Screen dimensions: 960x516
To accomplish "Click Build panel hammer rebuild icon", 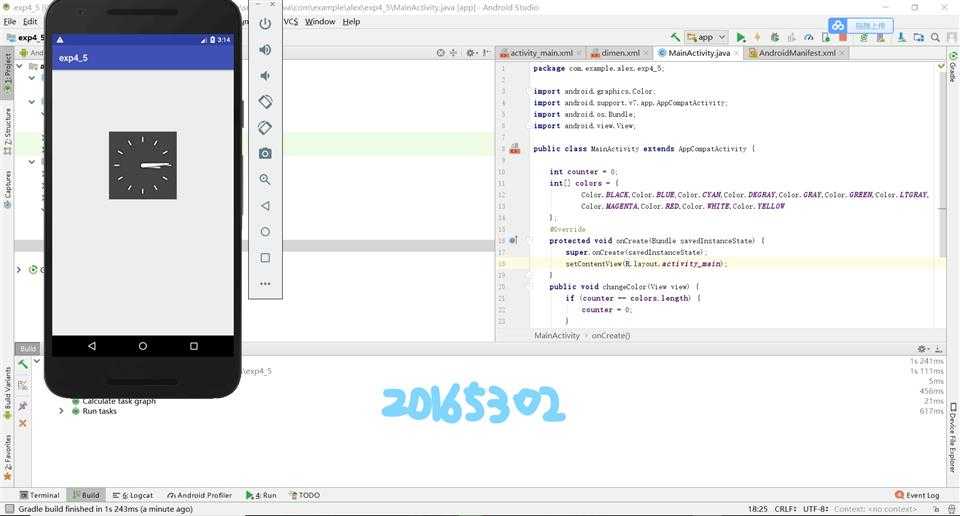I will pos(23,365).
